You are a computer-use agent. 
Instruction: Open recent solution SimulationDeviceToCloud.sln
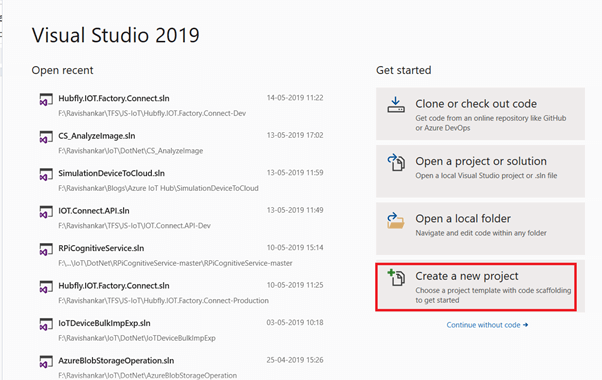[x=181, y=180]
